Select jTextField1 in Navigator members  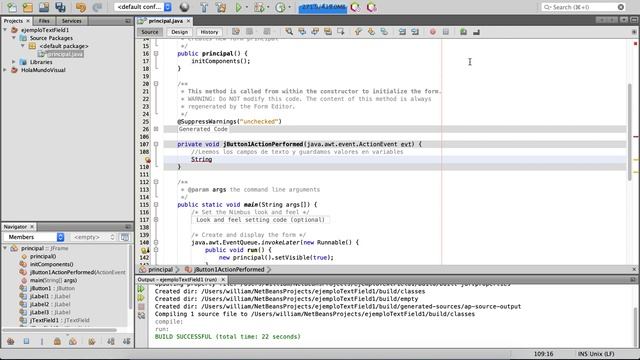[60, 320]
